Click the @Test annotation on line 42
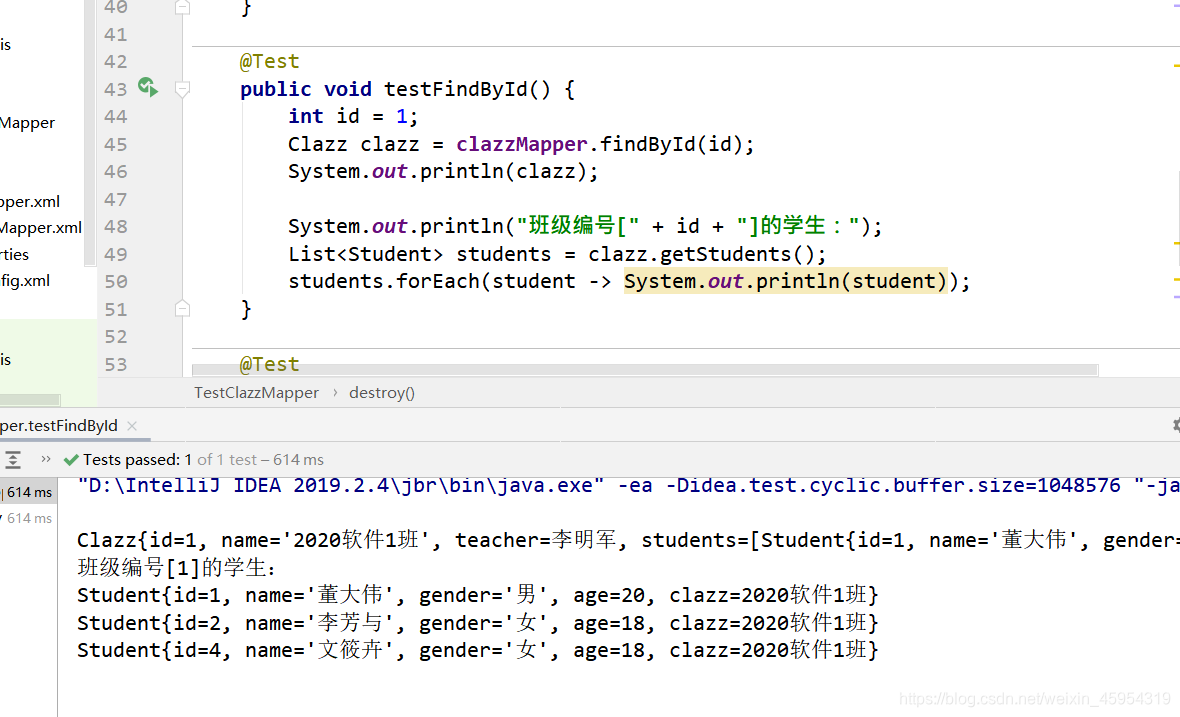 pos(269,62)
